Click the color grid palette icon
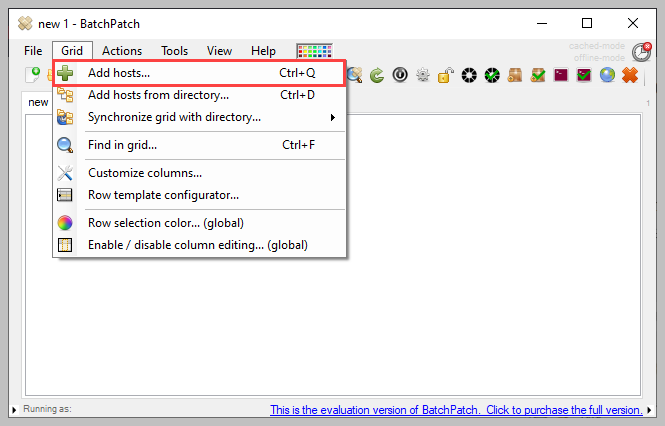This screenshot has height=426, width=665. click(x=315, y=51)
